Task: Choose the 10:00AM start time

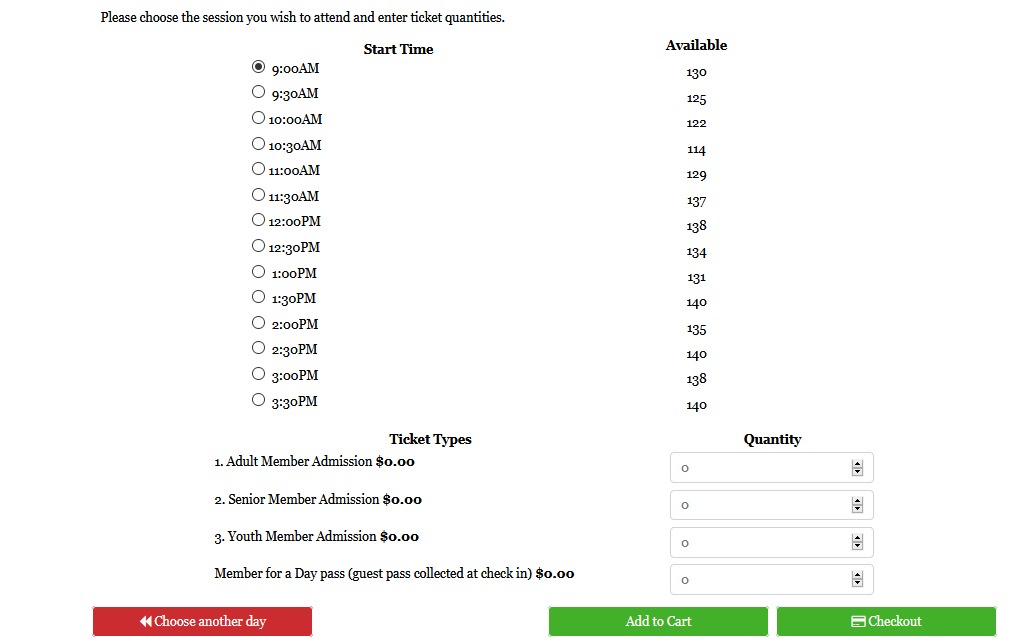Action: 259,118
